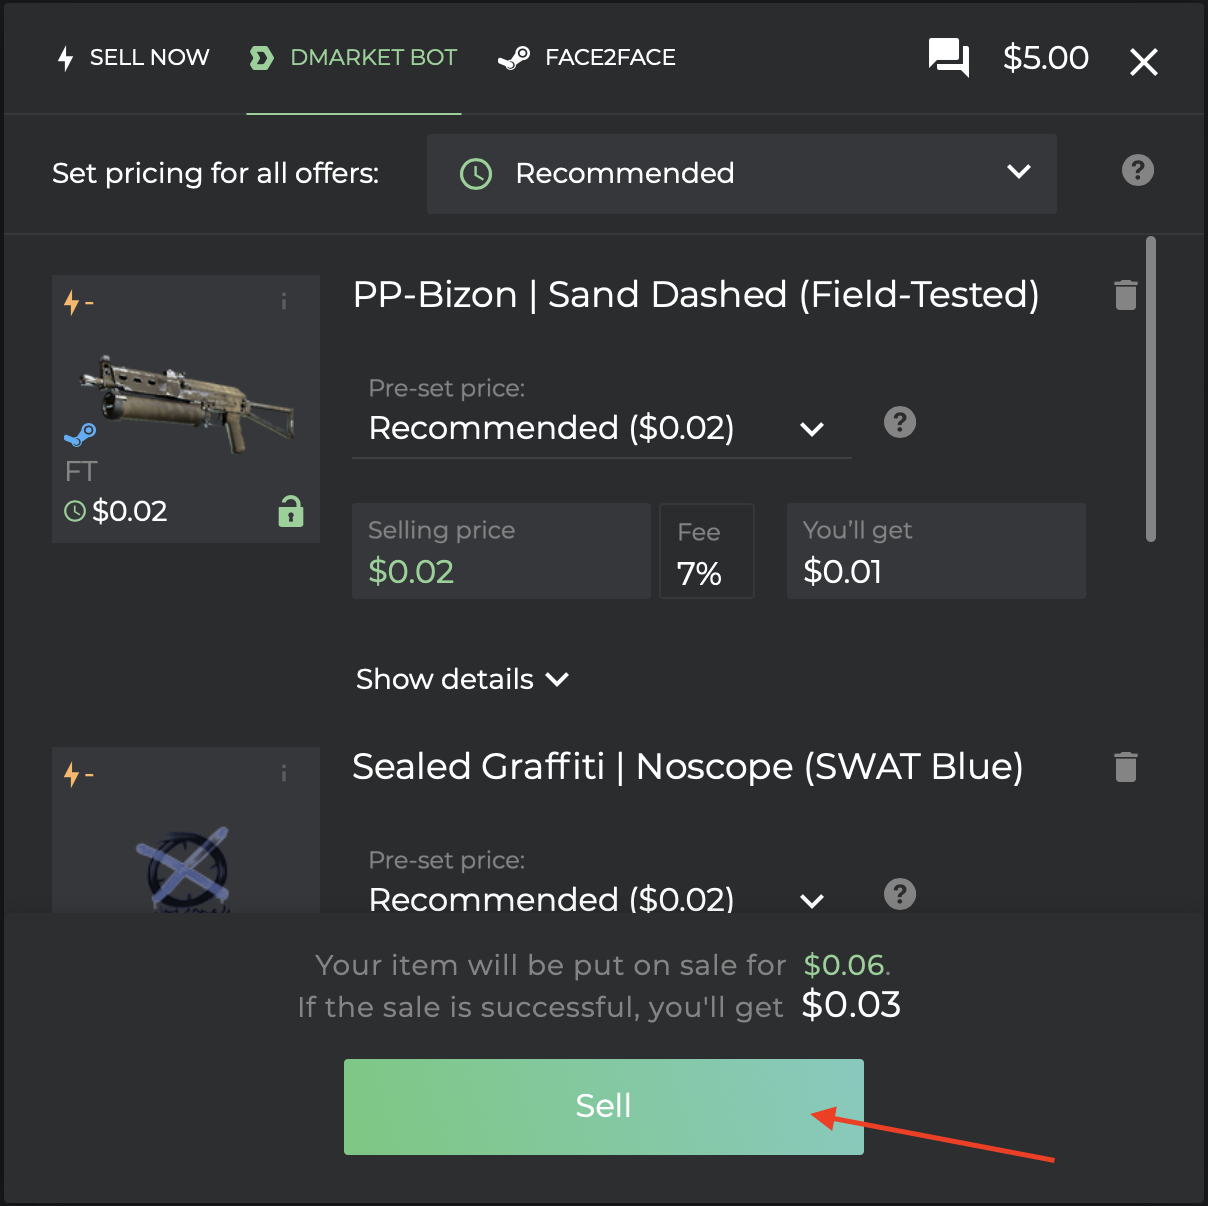Expand Sealed Graffiti pre-set price dropdown
Screen dimensions: 1208x1206
(x=602, y=898)
